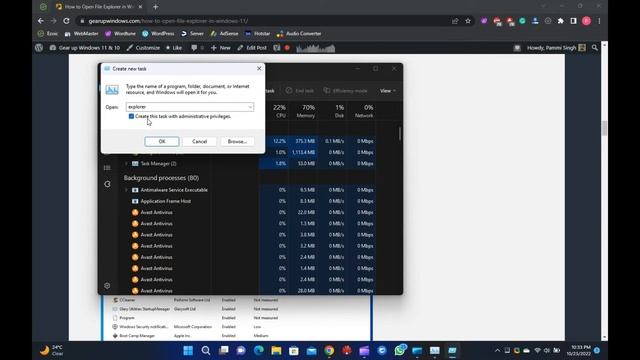640x360 pixels.
Task: Open File Explorer from the taskbar
Action: (x=276, y=351)
